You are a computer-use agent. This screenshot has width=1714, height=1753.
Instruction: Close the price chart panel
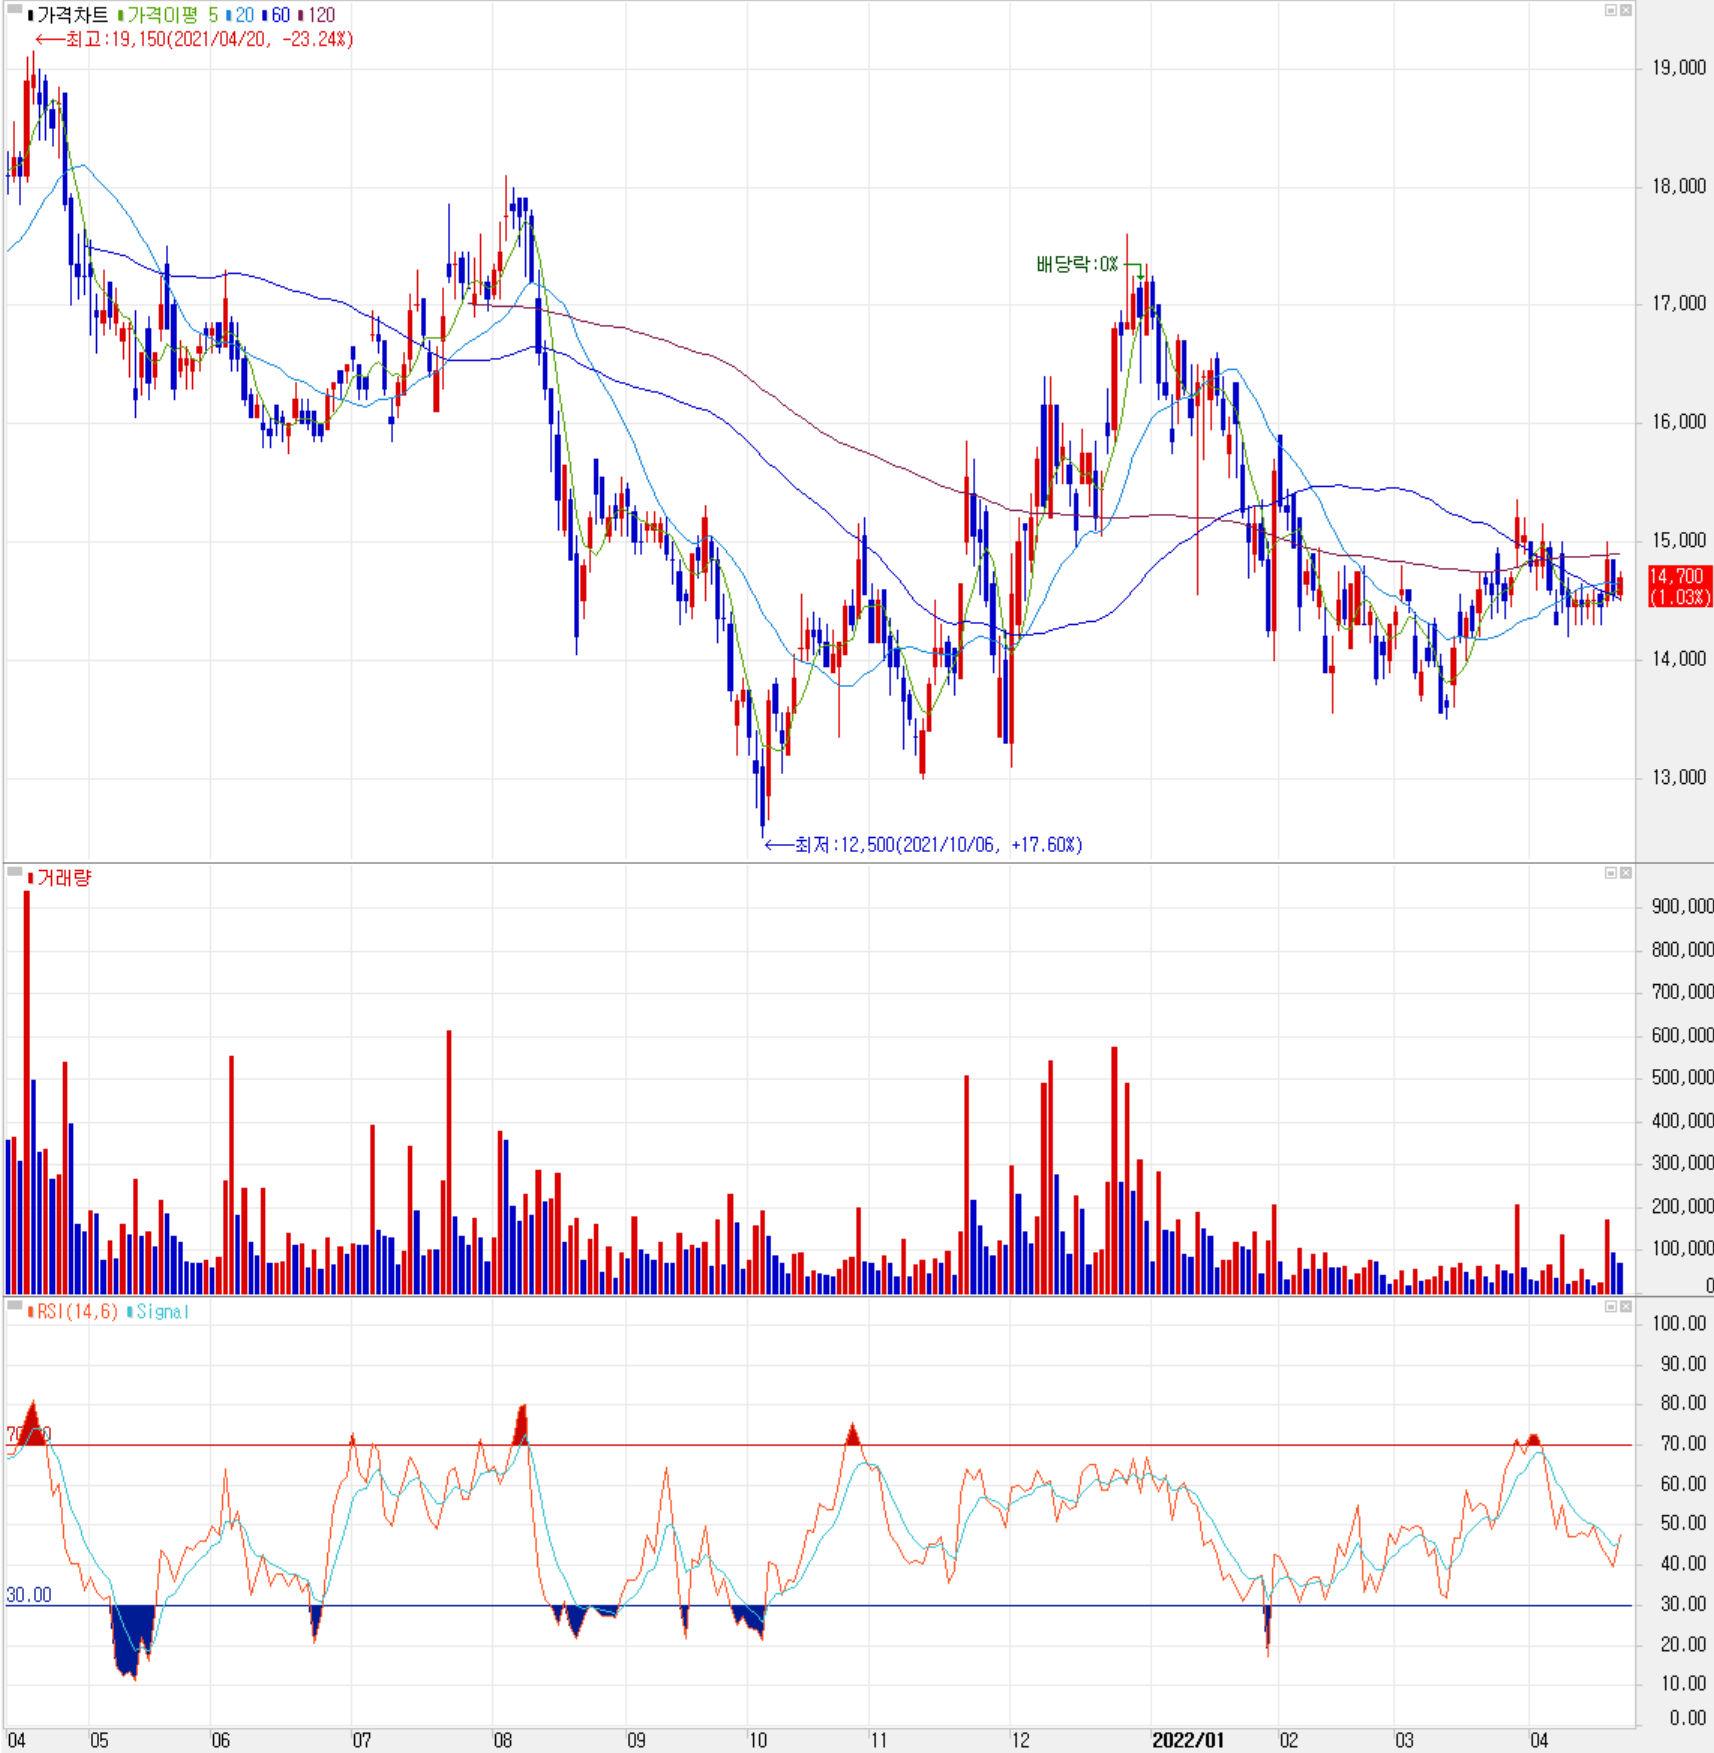[1626, 10]
